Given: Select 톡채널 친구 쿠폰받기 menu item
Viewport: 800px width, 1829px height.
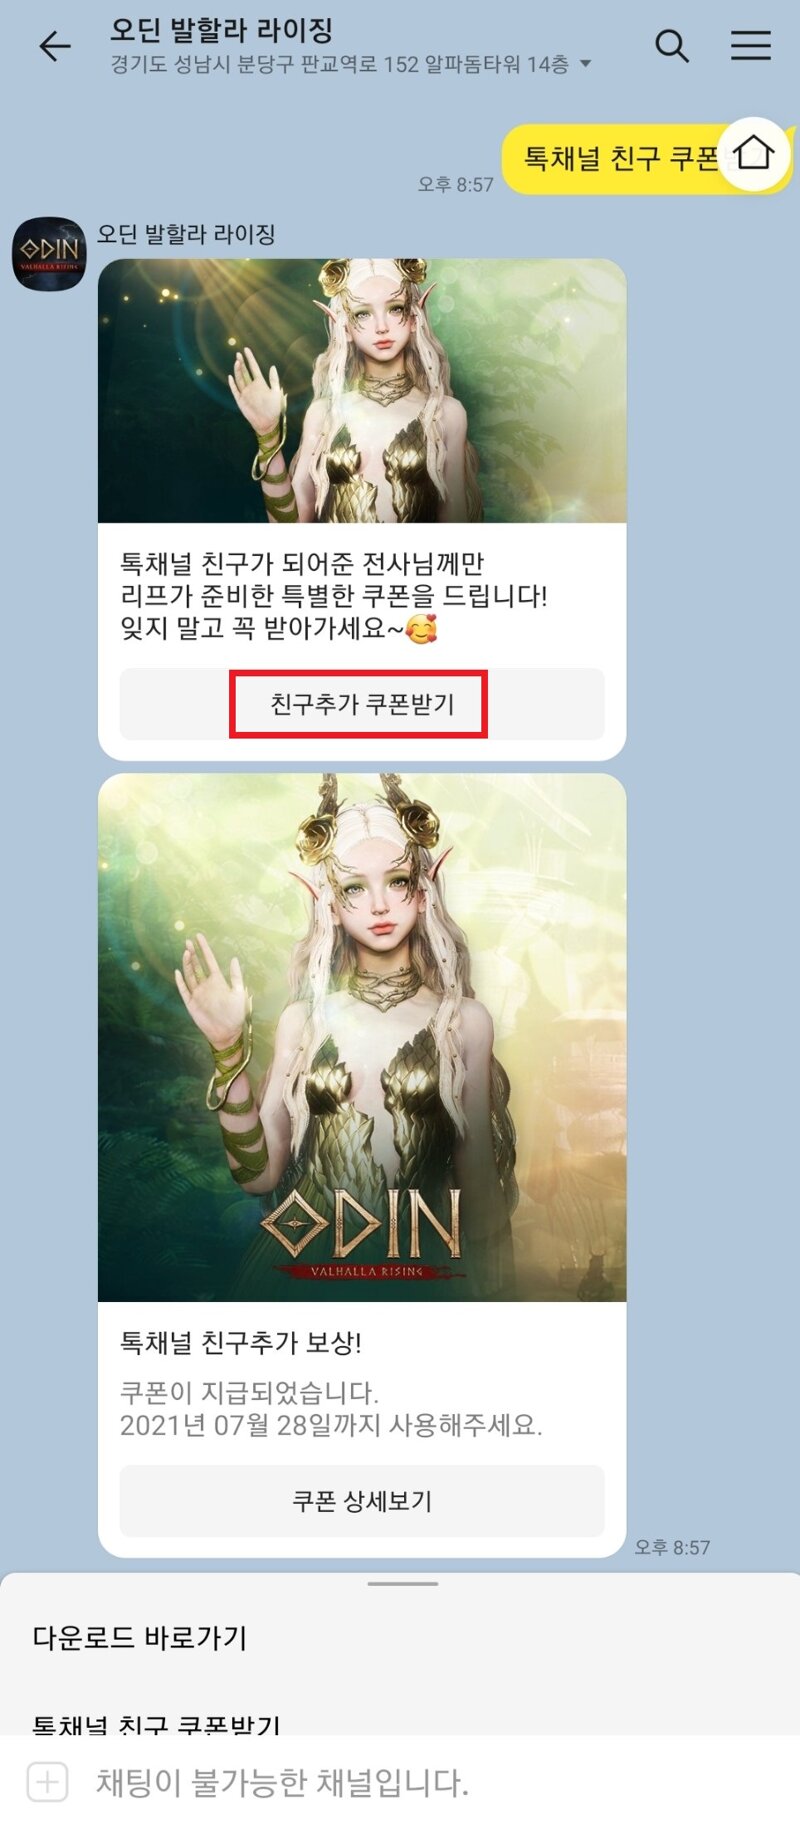Looking at the screenshot, I should coord(157,1724).
